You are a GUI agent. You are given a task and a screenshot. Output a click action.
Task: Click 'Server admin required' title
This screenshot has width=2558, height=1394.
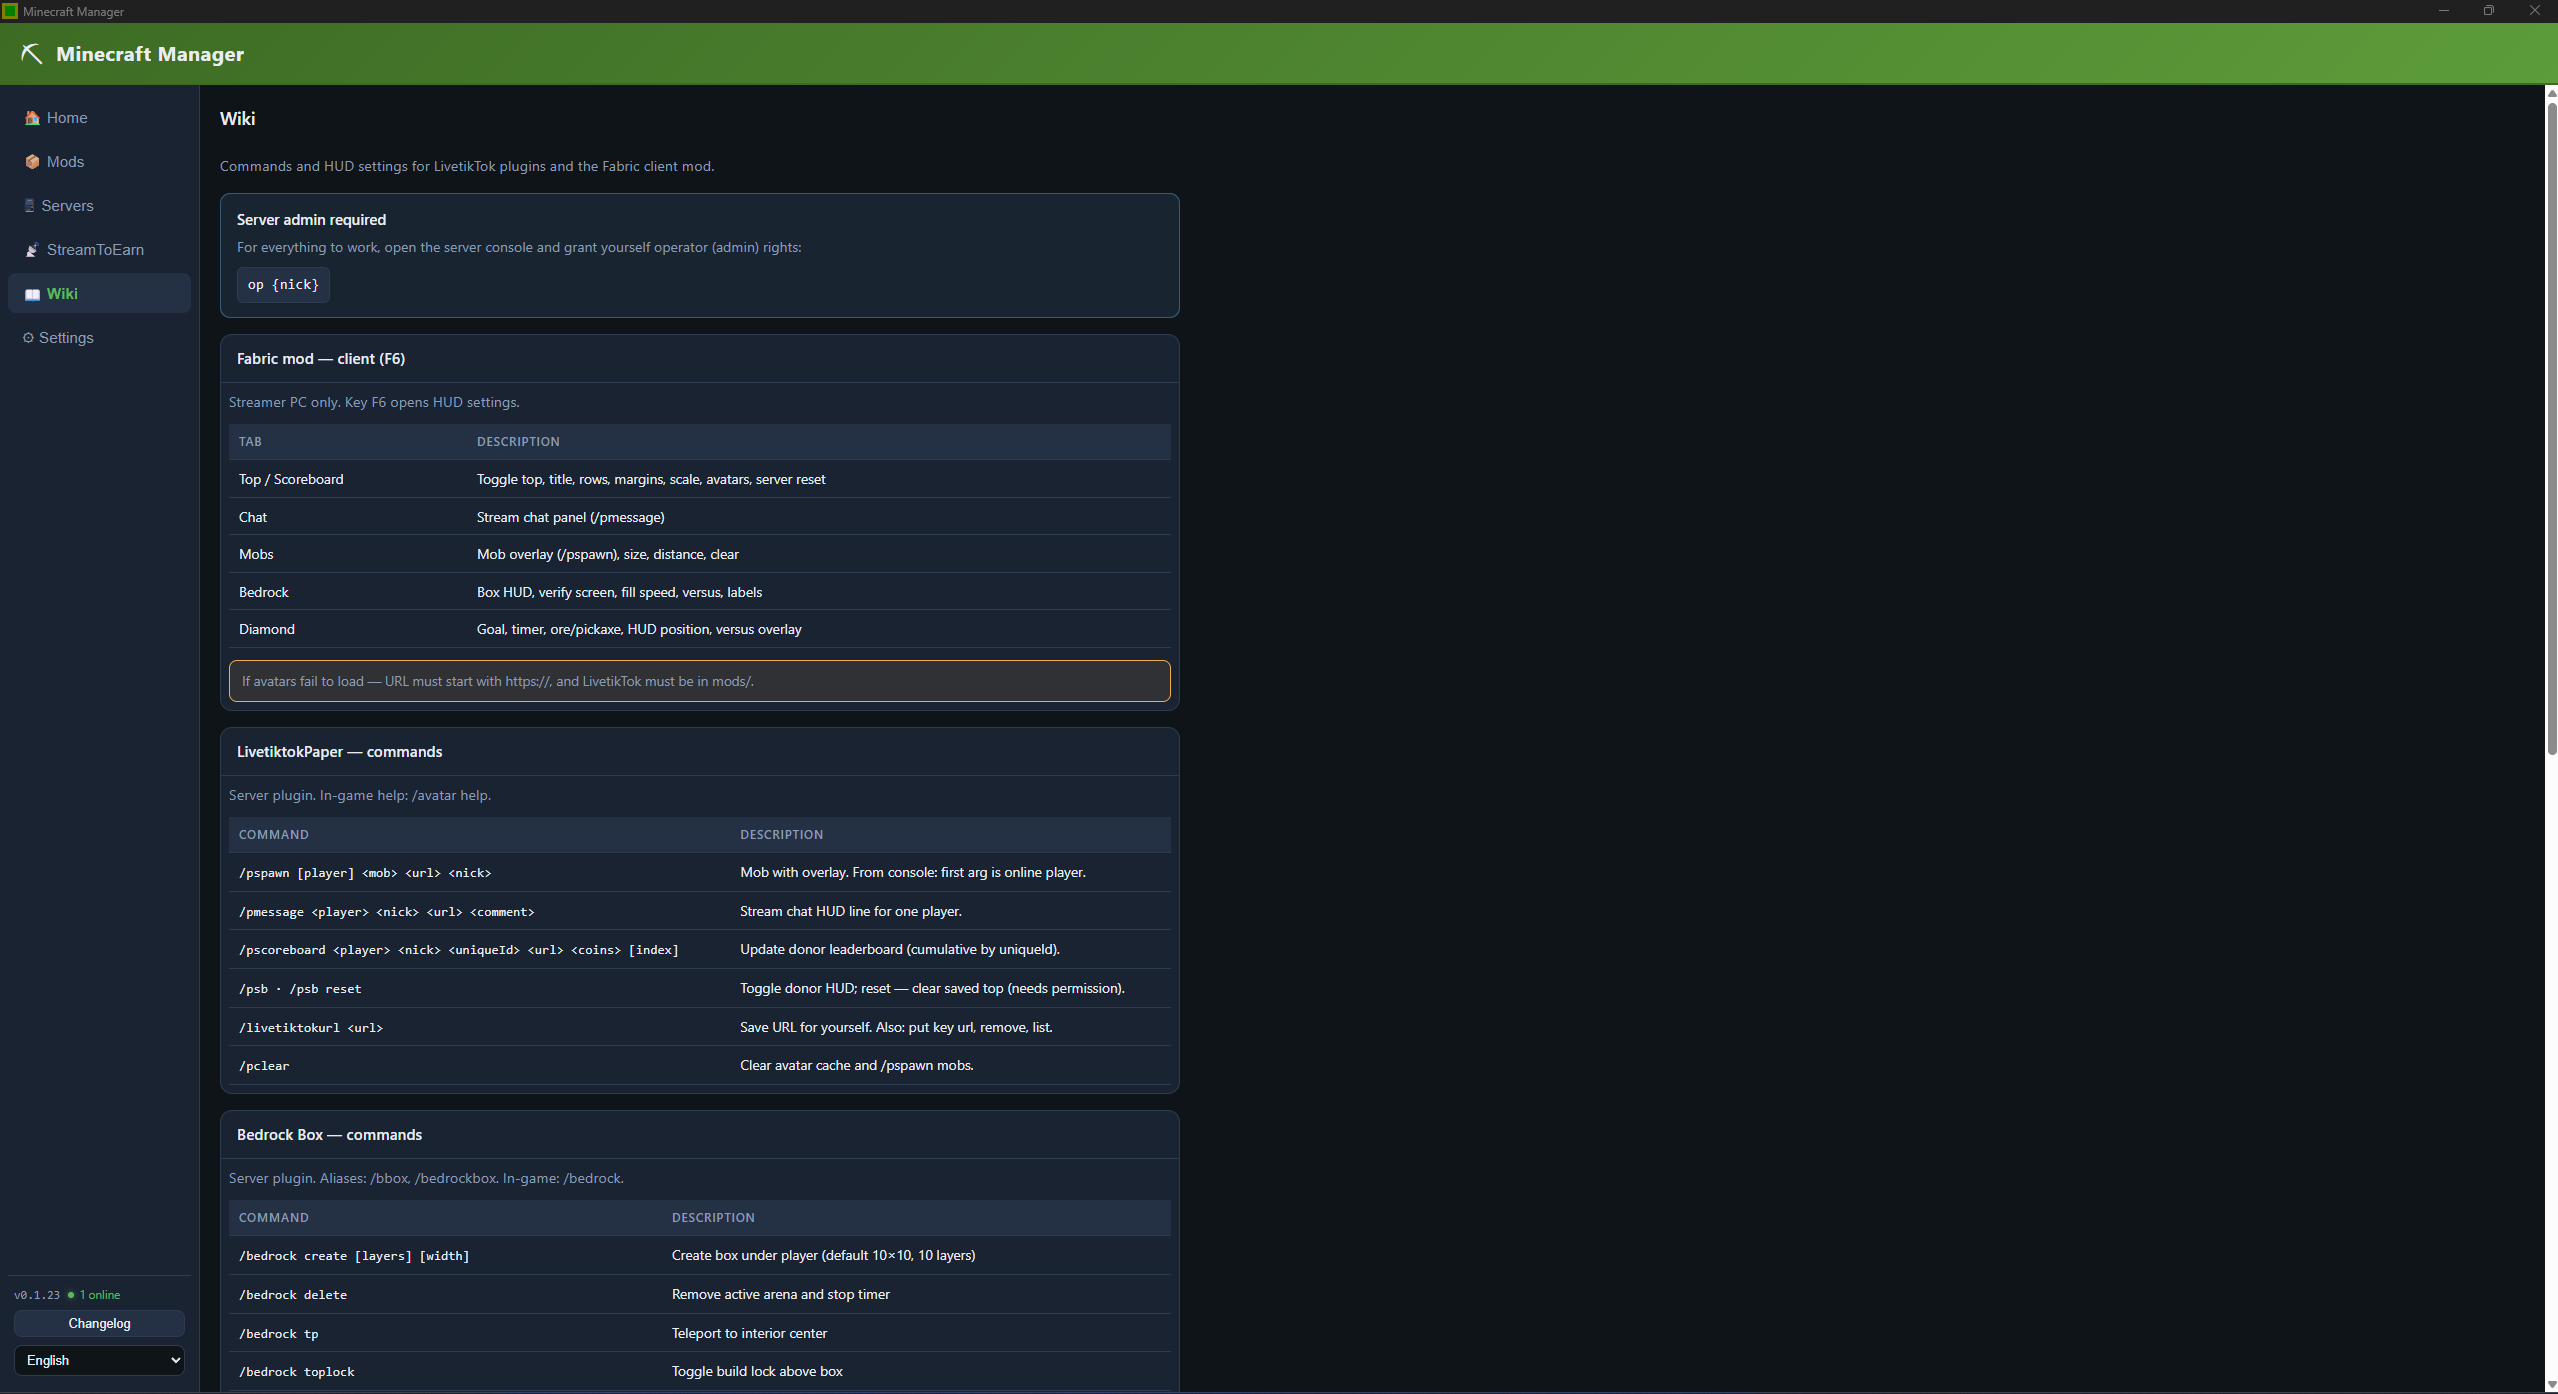pyautogui.click(x=311, y=220)
